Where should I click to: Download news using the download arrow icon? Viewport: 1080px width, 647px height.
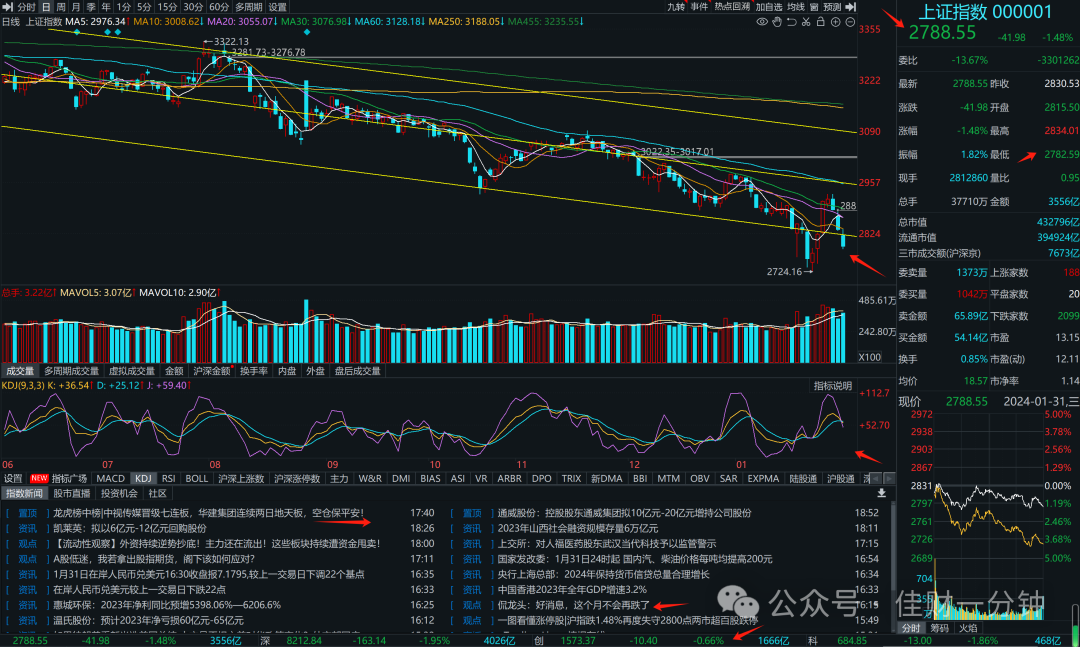tap(882, 493)
